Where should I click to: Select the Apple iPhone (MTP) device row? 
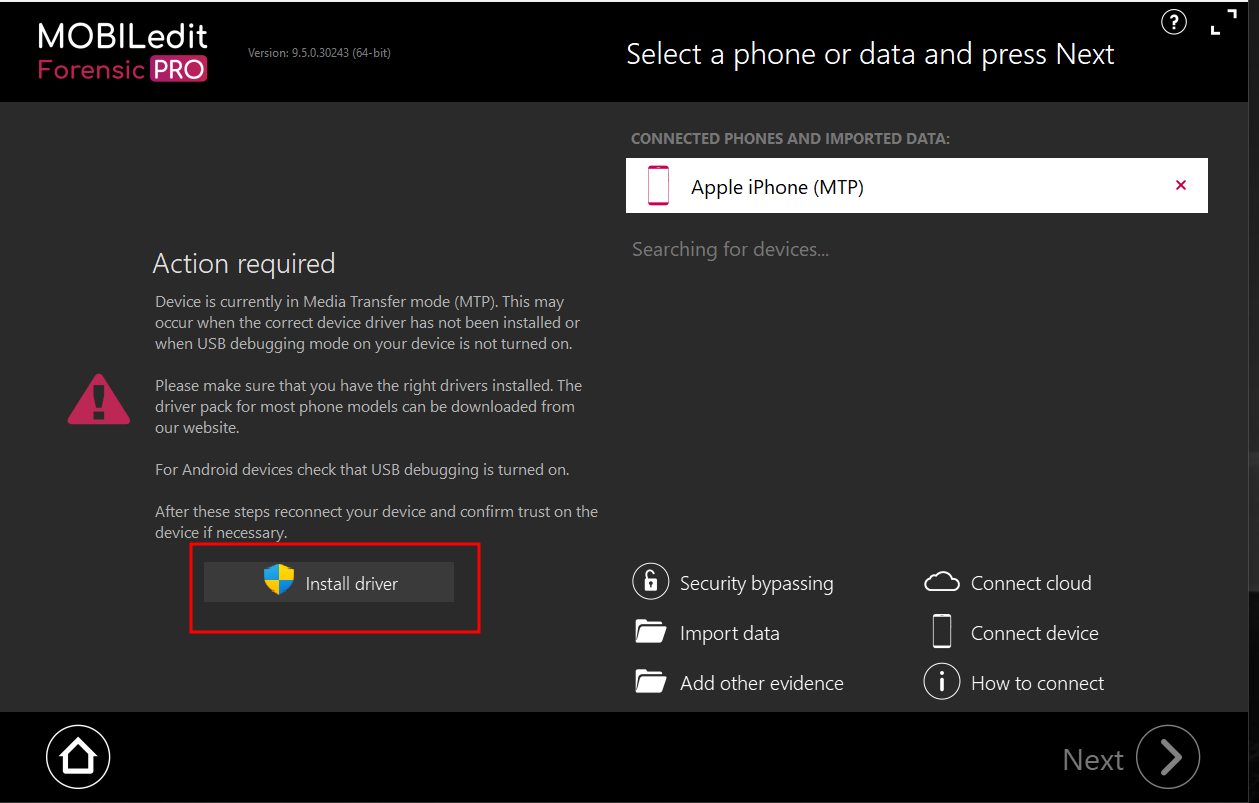(x=917, y=185)
